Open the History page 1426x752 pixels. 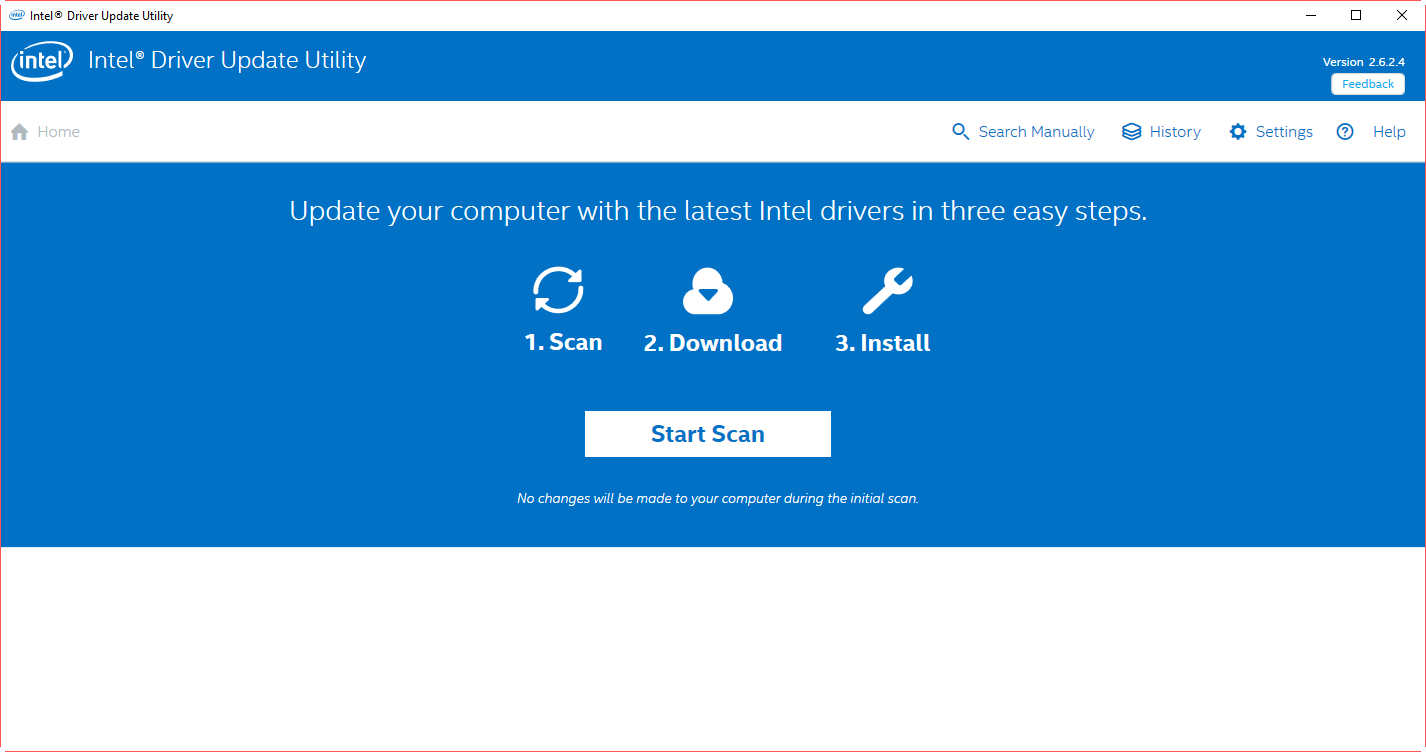pyautogui.click(x=1175, y=132)
